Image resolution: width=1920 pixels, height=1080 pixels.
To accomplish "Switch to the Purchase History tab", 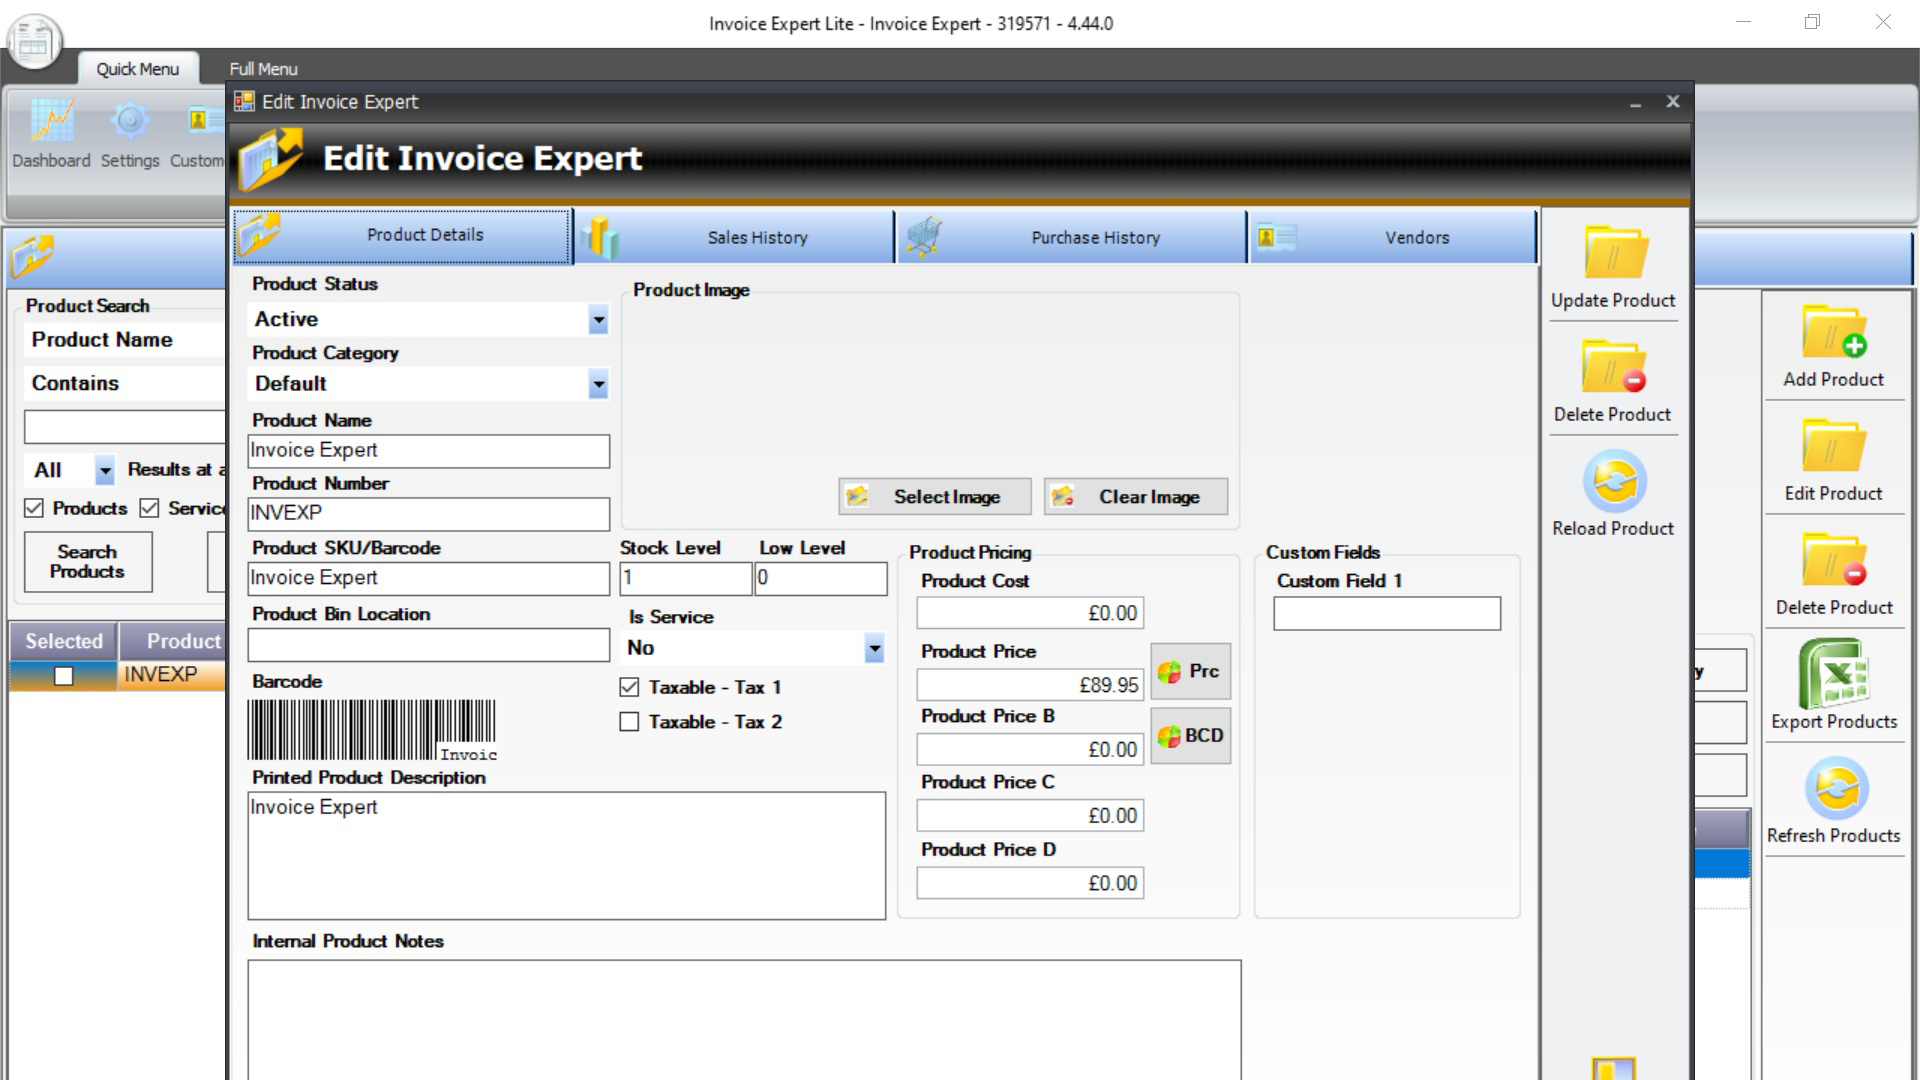I will tap(1071, 237).
